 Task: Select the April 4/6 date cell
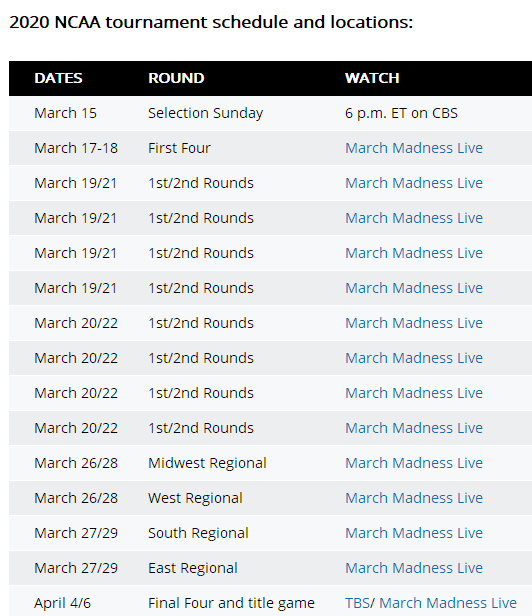tap(62, 603)
